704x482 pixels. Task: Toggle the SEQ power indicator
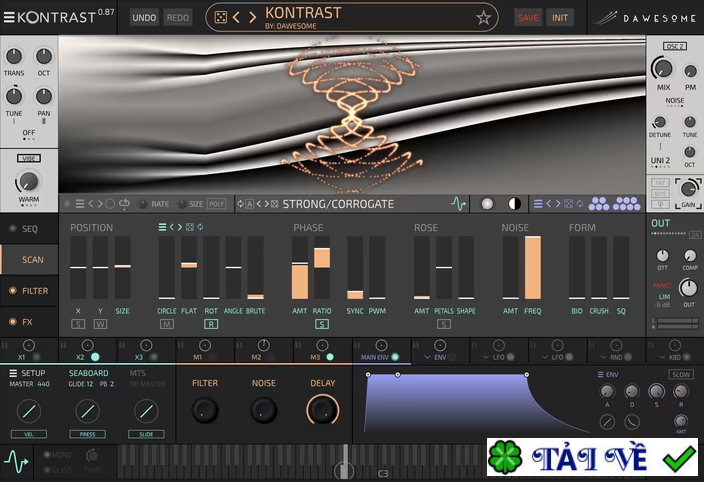click(x=13, y=228)
